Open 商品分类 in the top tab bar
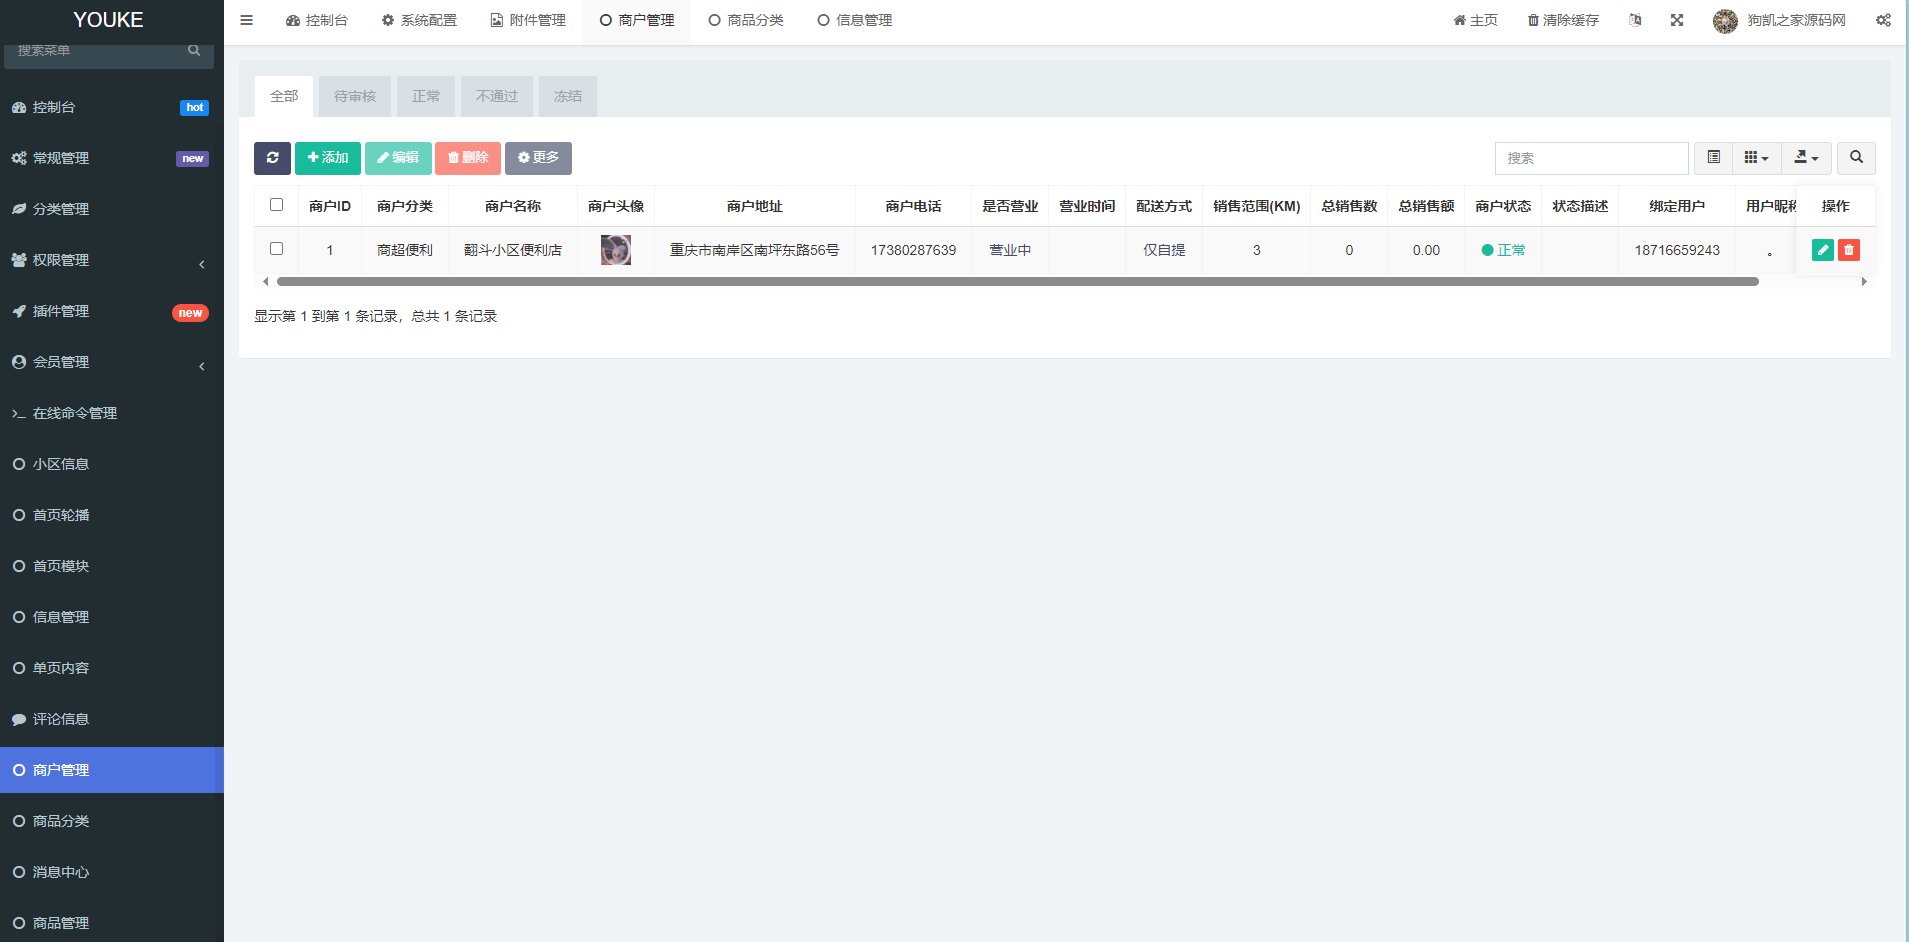 coord(746,20)
